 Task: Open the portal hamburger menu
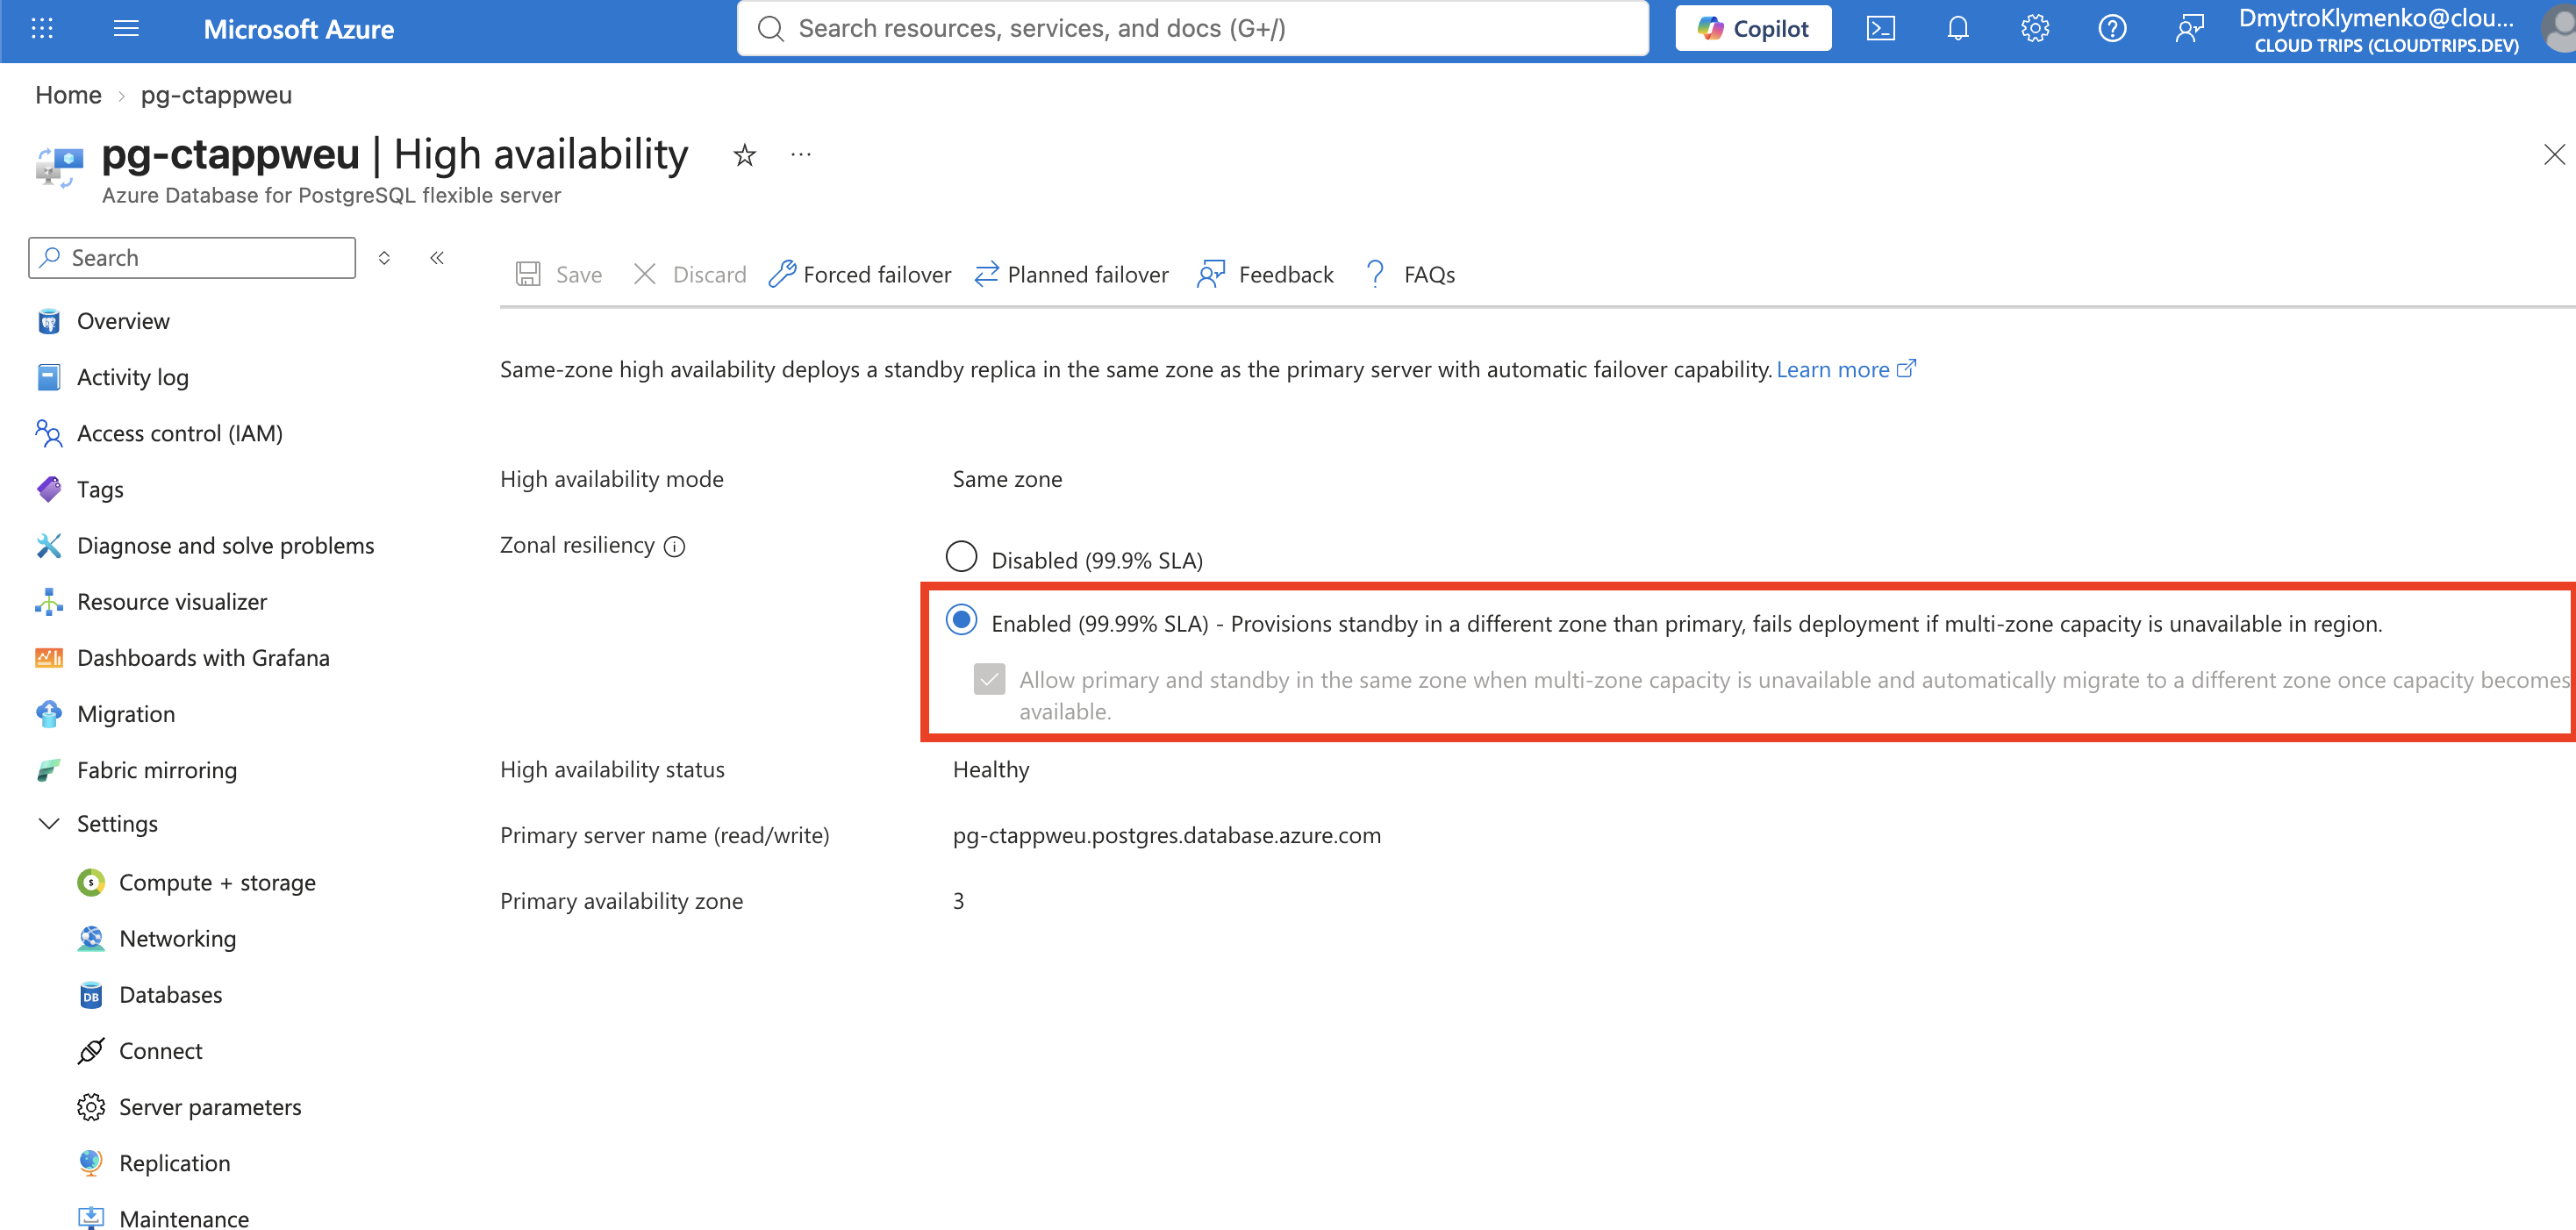point(126,28)
